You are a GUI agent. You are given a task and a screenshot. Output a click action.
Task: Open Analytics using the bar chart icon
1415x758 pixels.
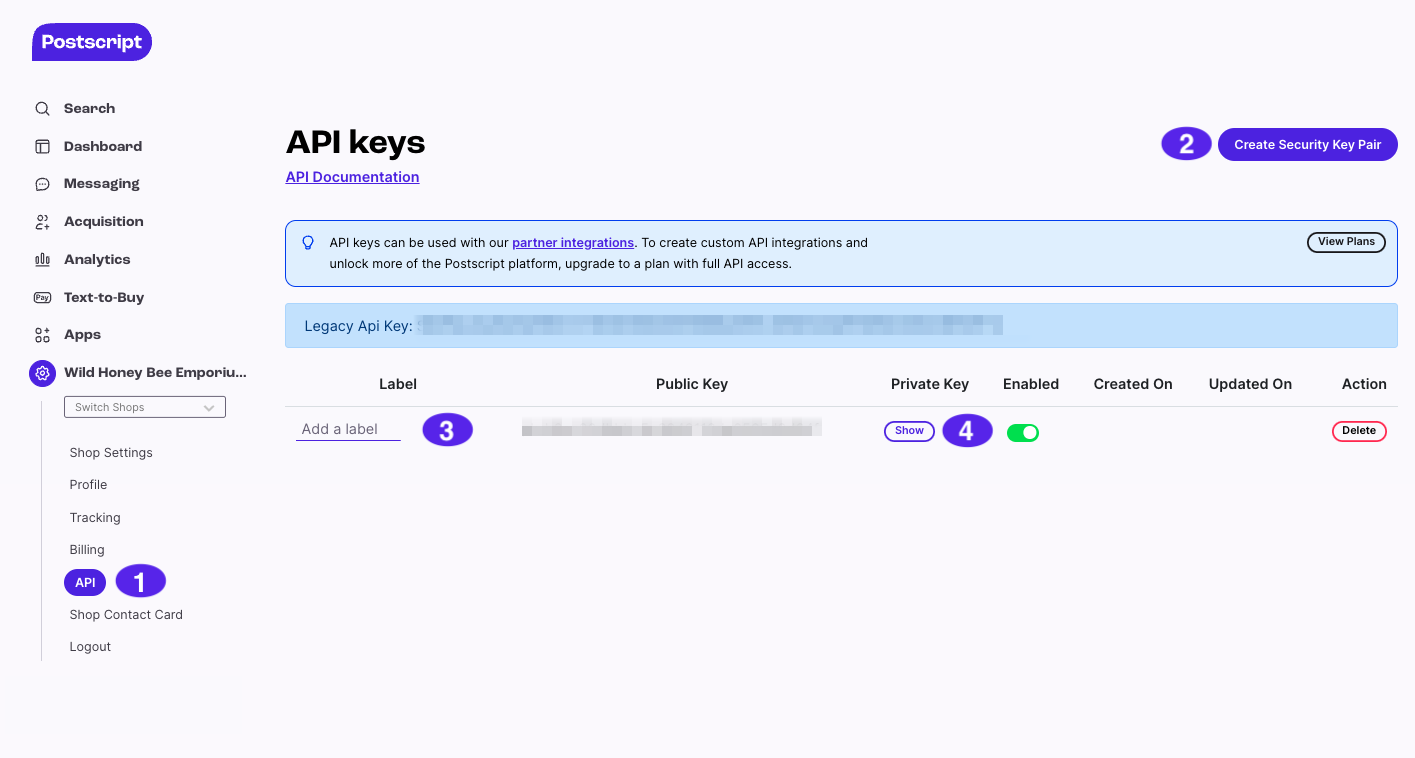tap(41, 259)
